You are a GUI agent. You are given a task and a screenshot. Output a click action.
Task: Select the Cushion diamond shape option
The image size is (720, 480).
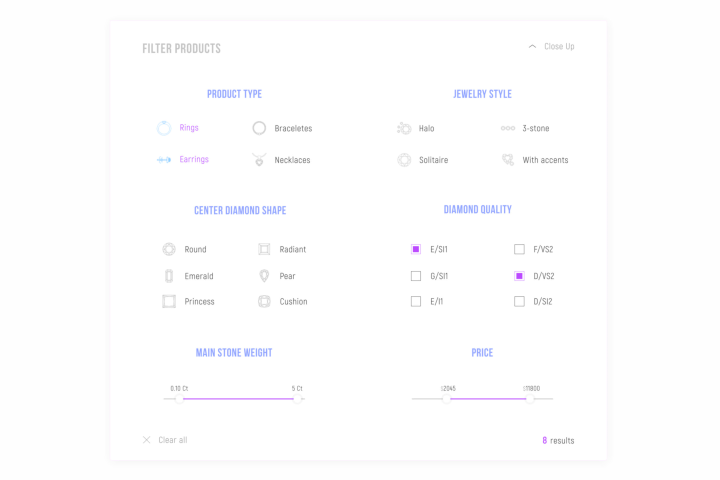pos(264,301)
